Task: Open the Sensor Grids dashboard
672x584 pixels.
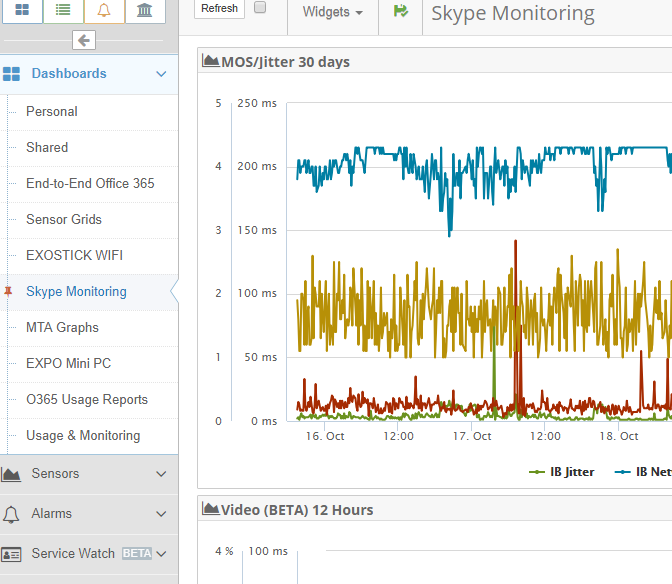Action: tap(64, 219)
